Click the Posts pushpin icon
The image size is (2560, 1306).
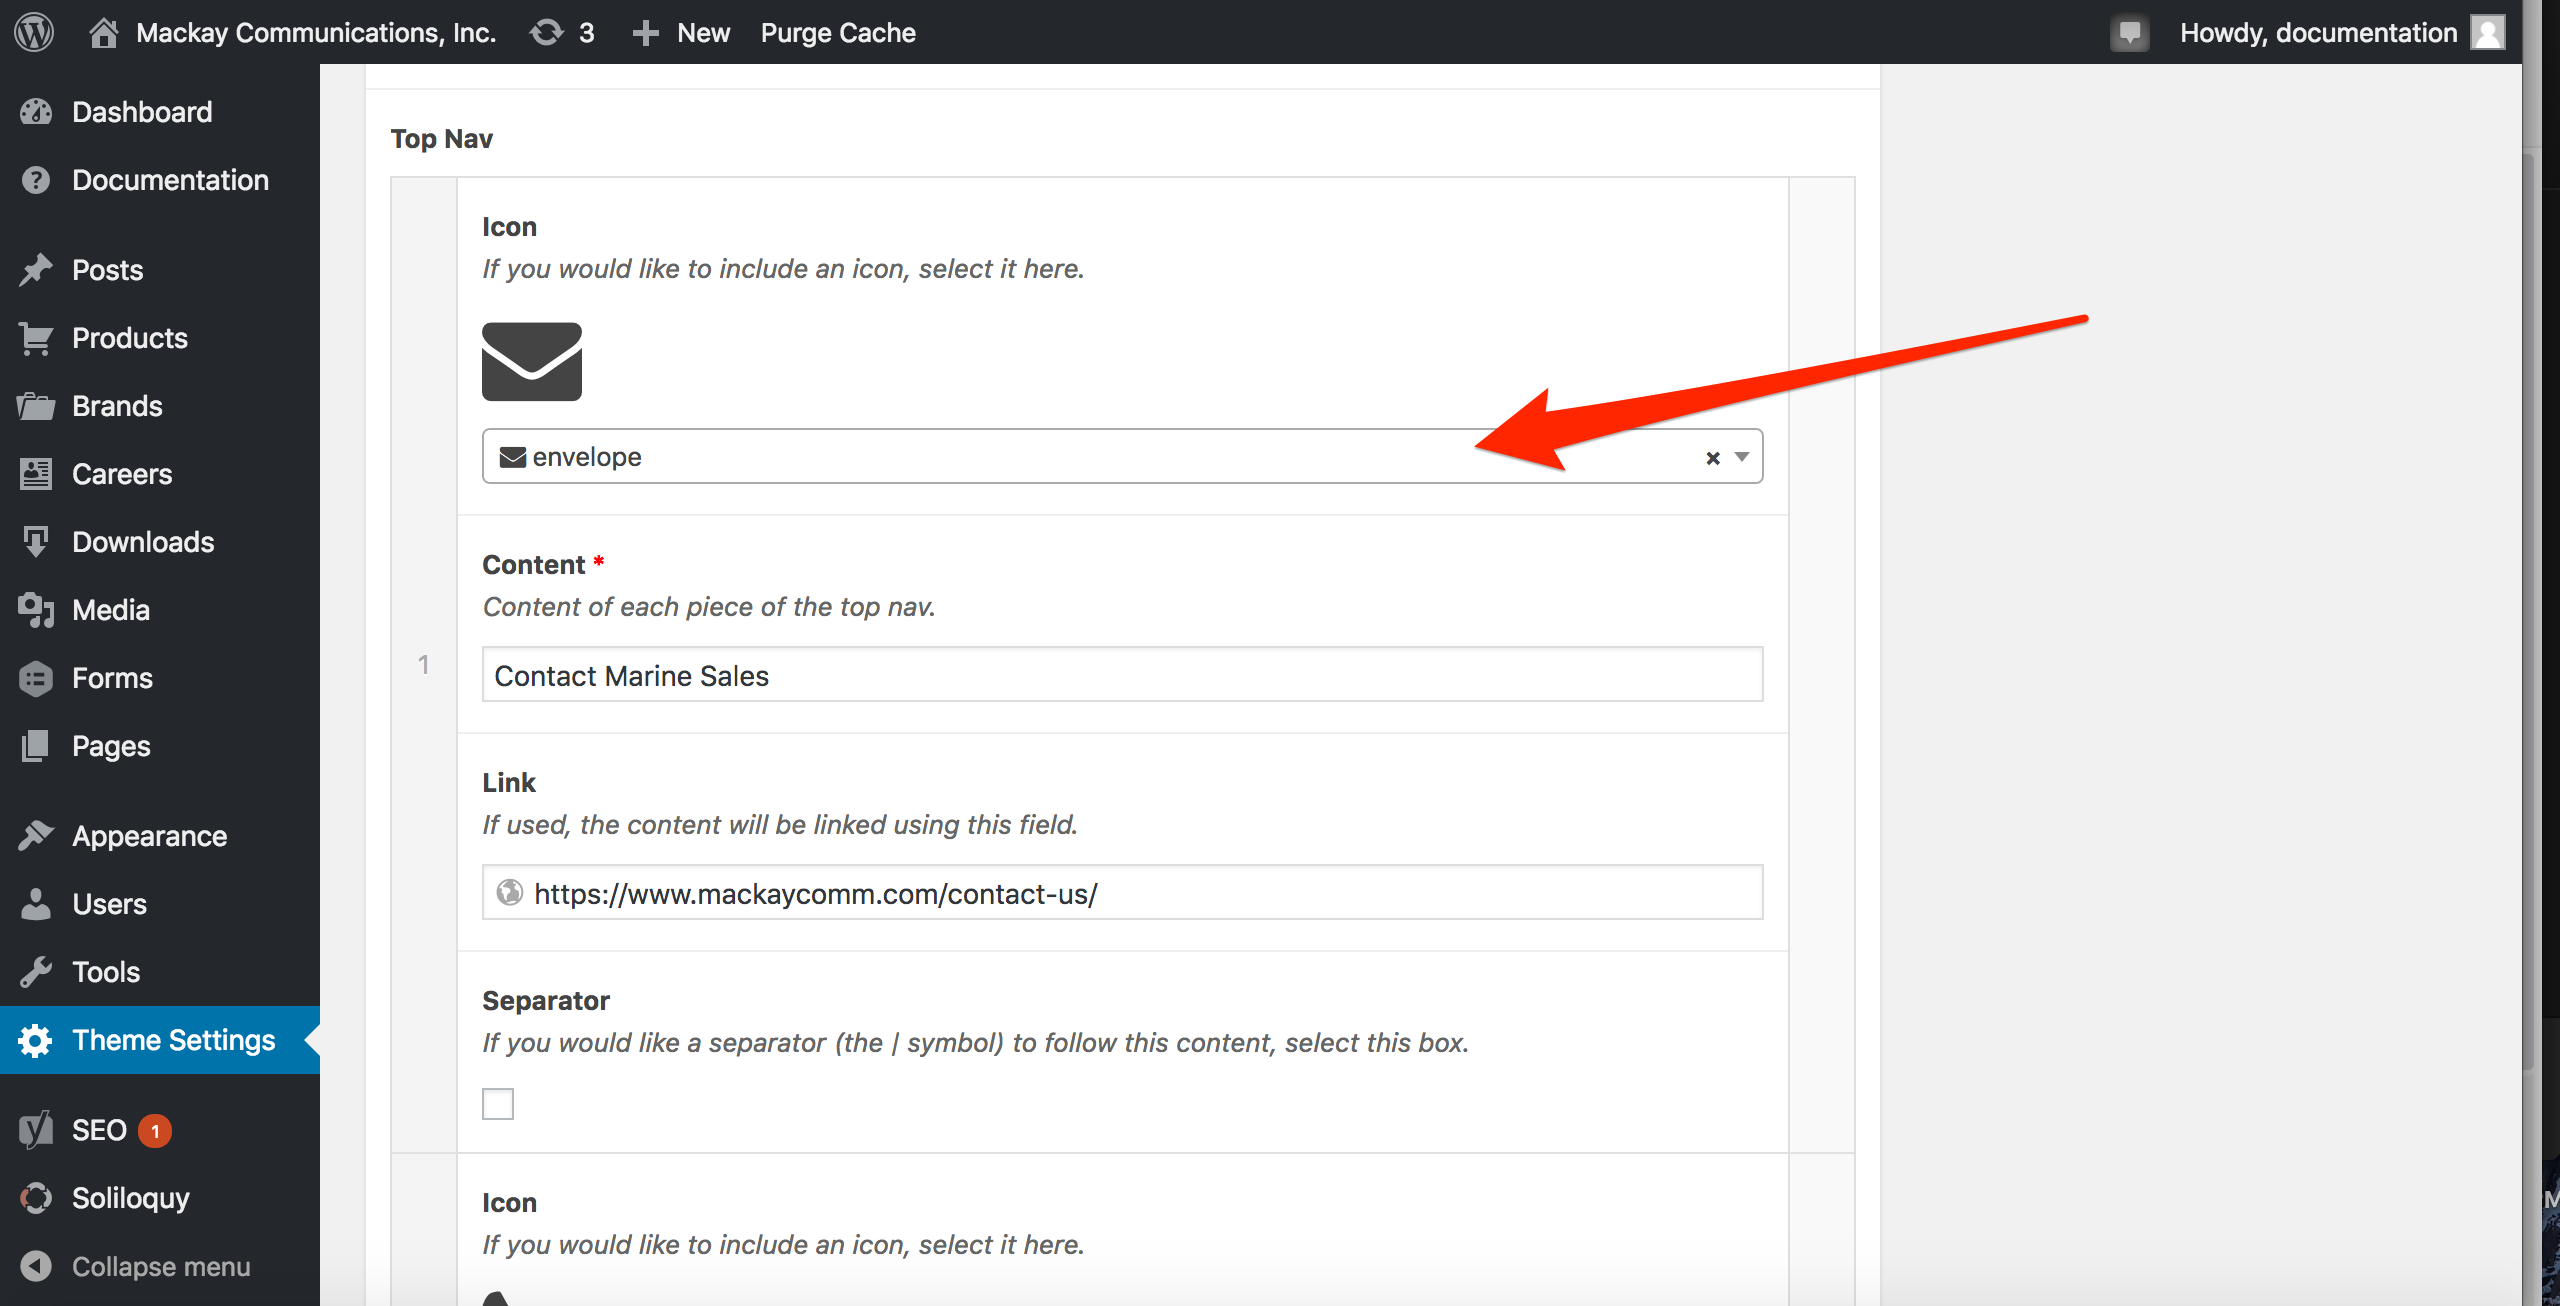pos(36,270)
